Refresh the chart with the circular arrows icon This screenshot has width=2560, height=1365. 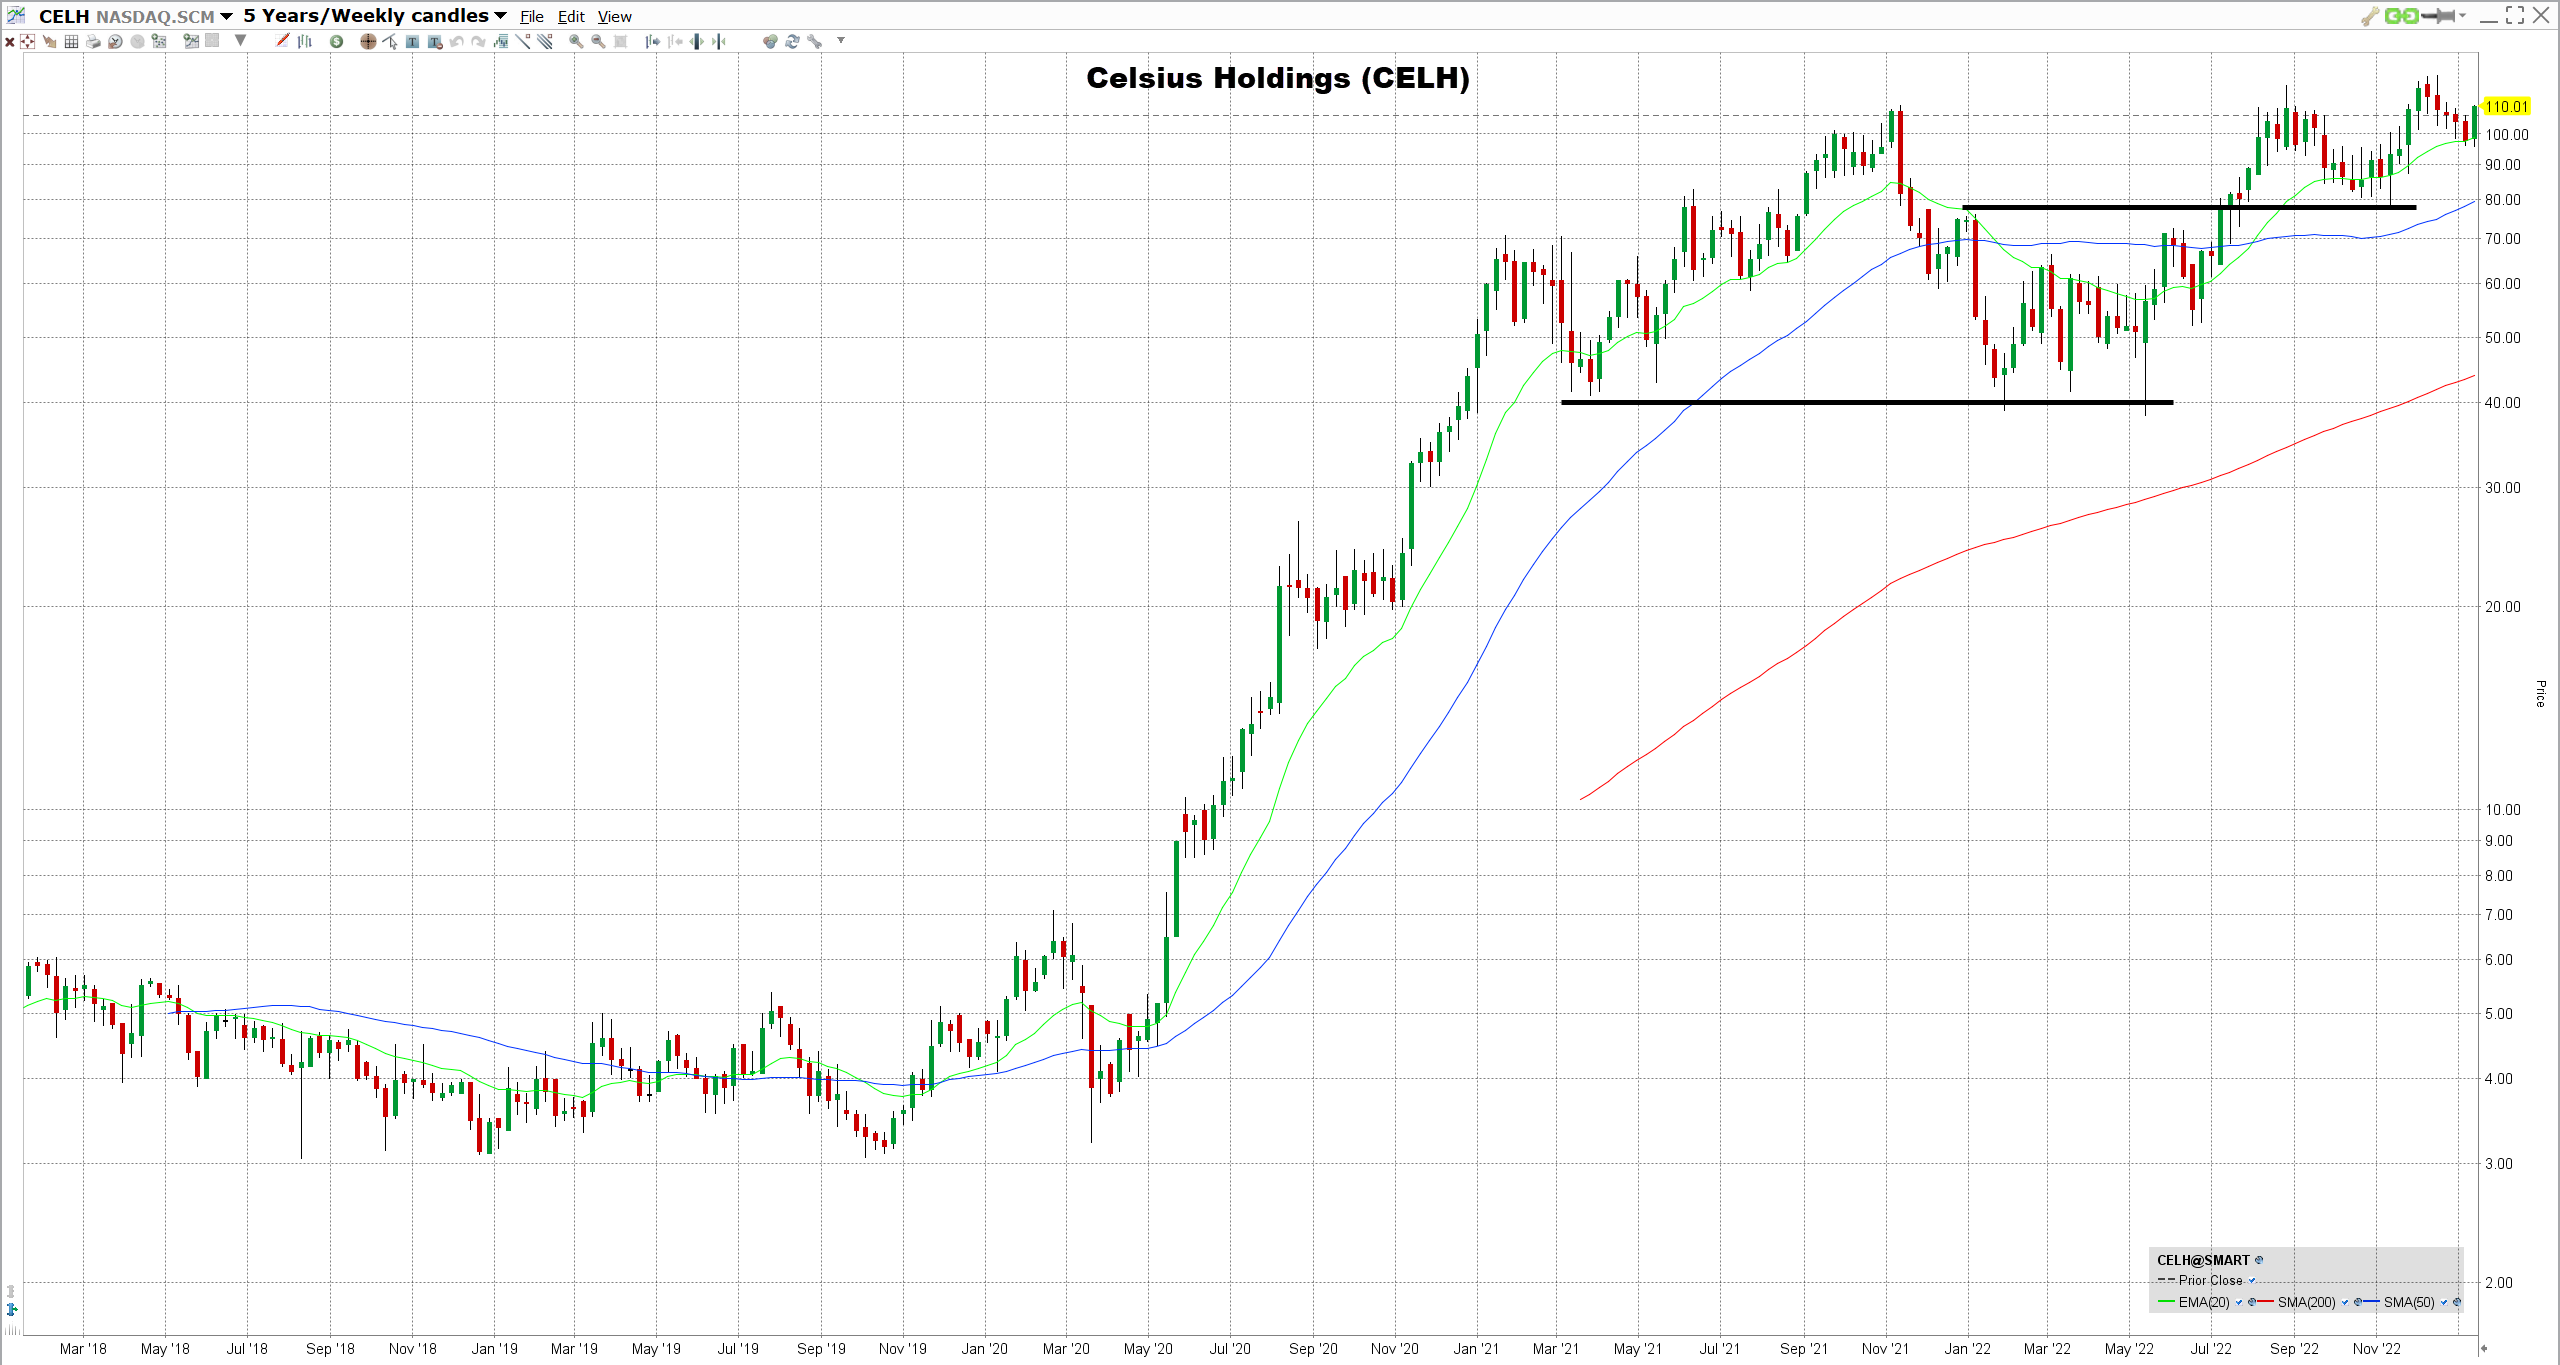pyautogui.click(x=792, y=41)
